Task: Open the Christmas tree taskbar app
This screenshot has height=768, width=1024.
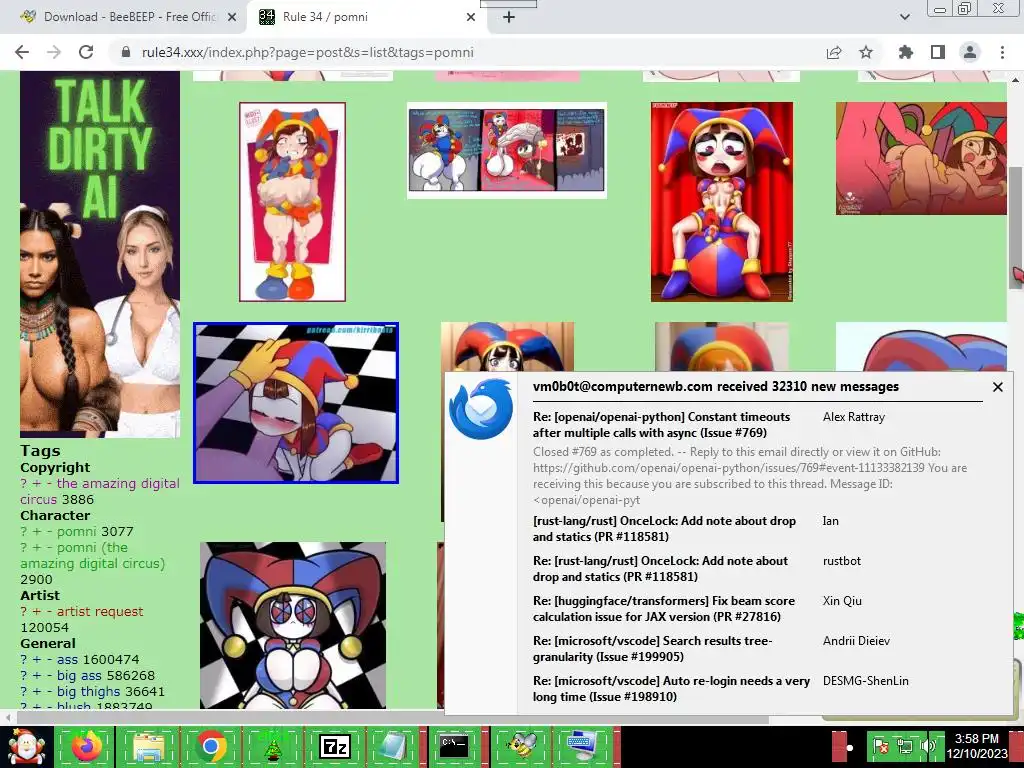Action: (x=272, y=746)
